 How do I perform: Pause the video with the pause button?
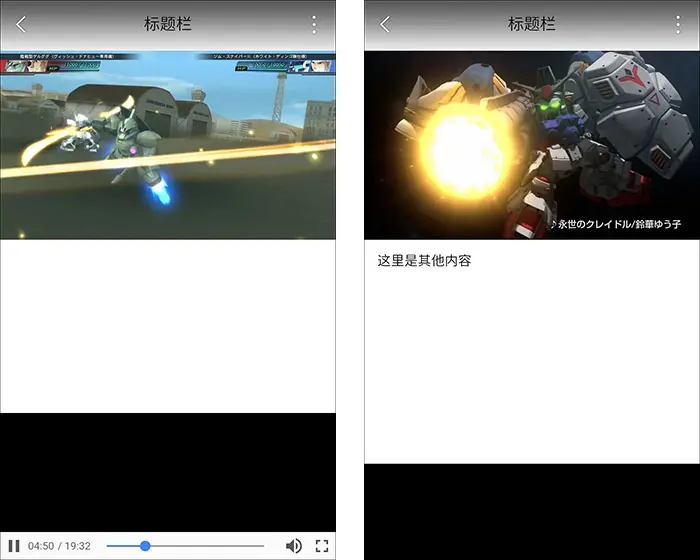coord(14,546)
